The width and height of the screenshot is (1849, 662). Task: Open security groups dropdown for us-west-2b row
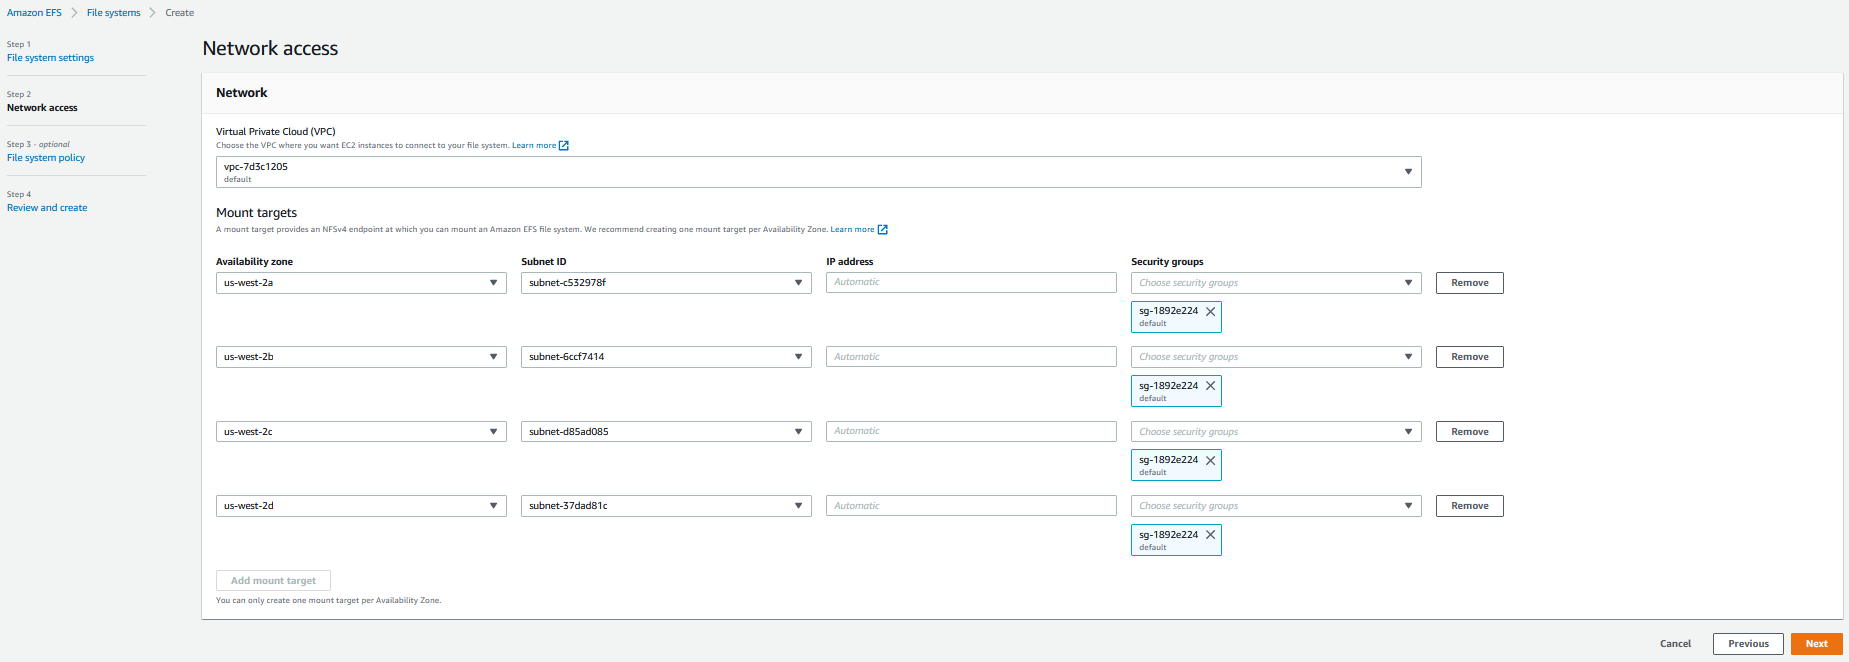1276,357
